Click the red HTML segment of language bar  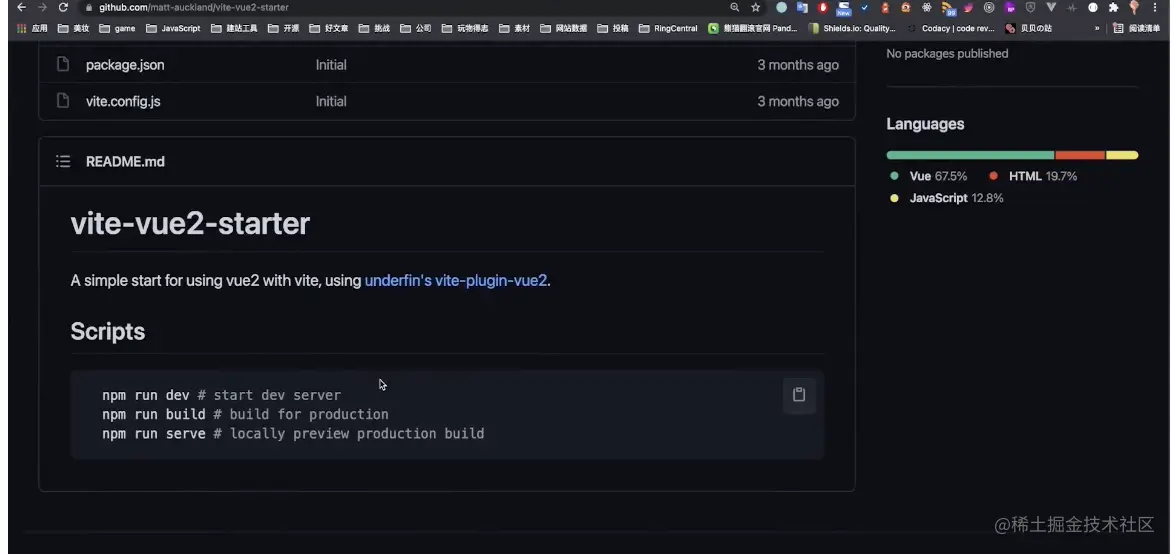click(x=1080, y=155)
